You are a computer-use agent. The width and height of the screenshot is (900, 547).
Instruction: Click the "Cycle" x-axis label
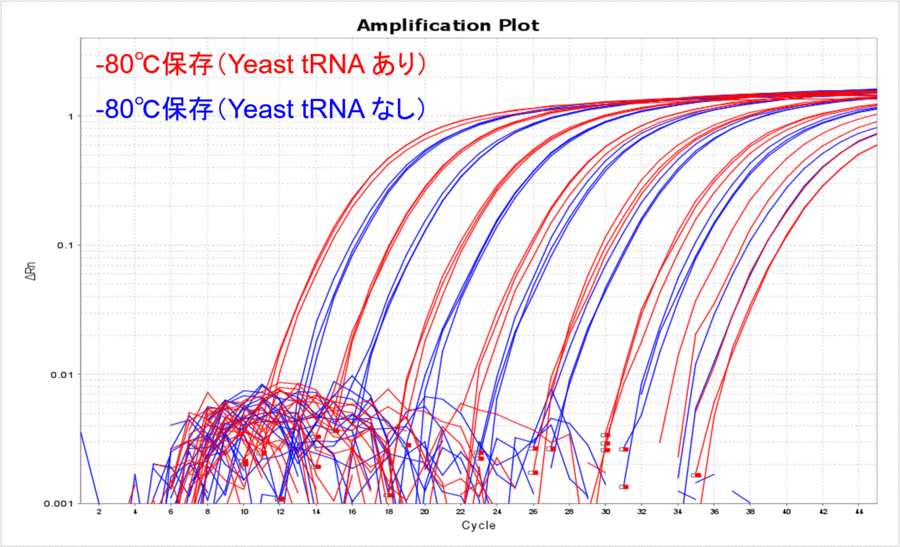(477, 526)
